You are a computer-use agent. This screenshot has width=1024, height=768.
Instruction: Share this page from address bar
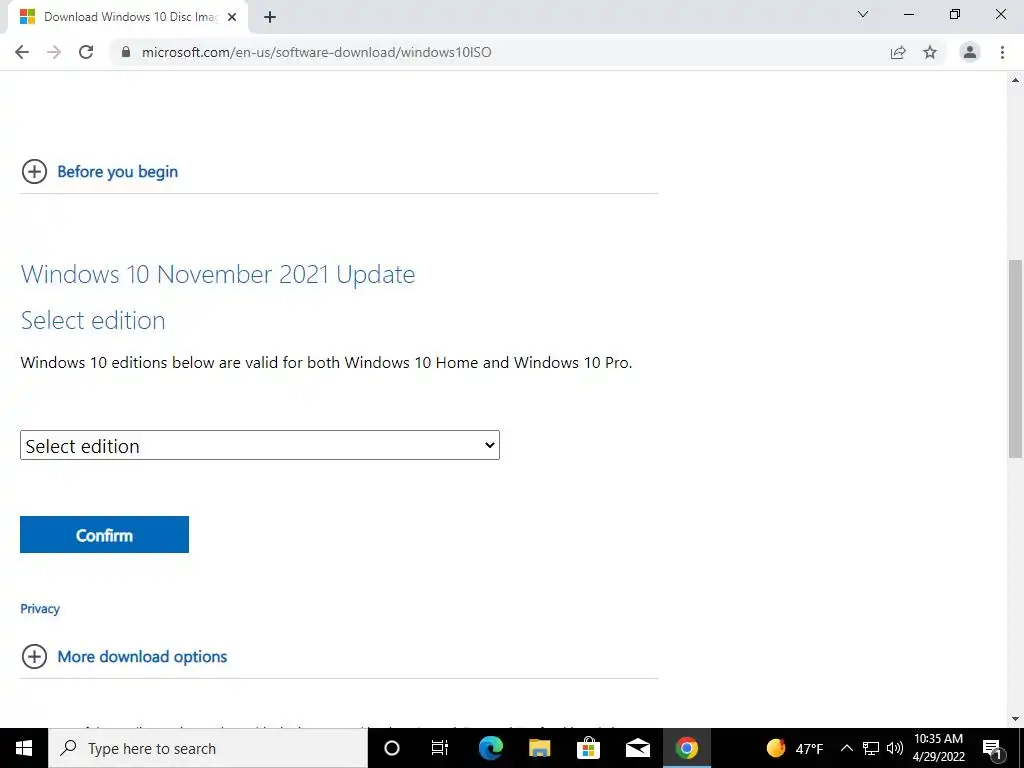[x=898, y=52]
